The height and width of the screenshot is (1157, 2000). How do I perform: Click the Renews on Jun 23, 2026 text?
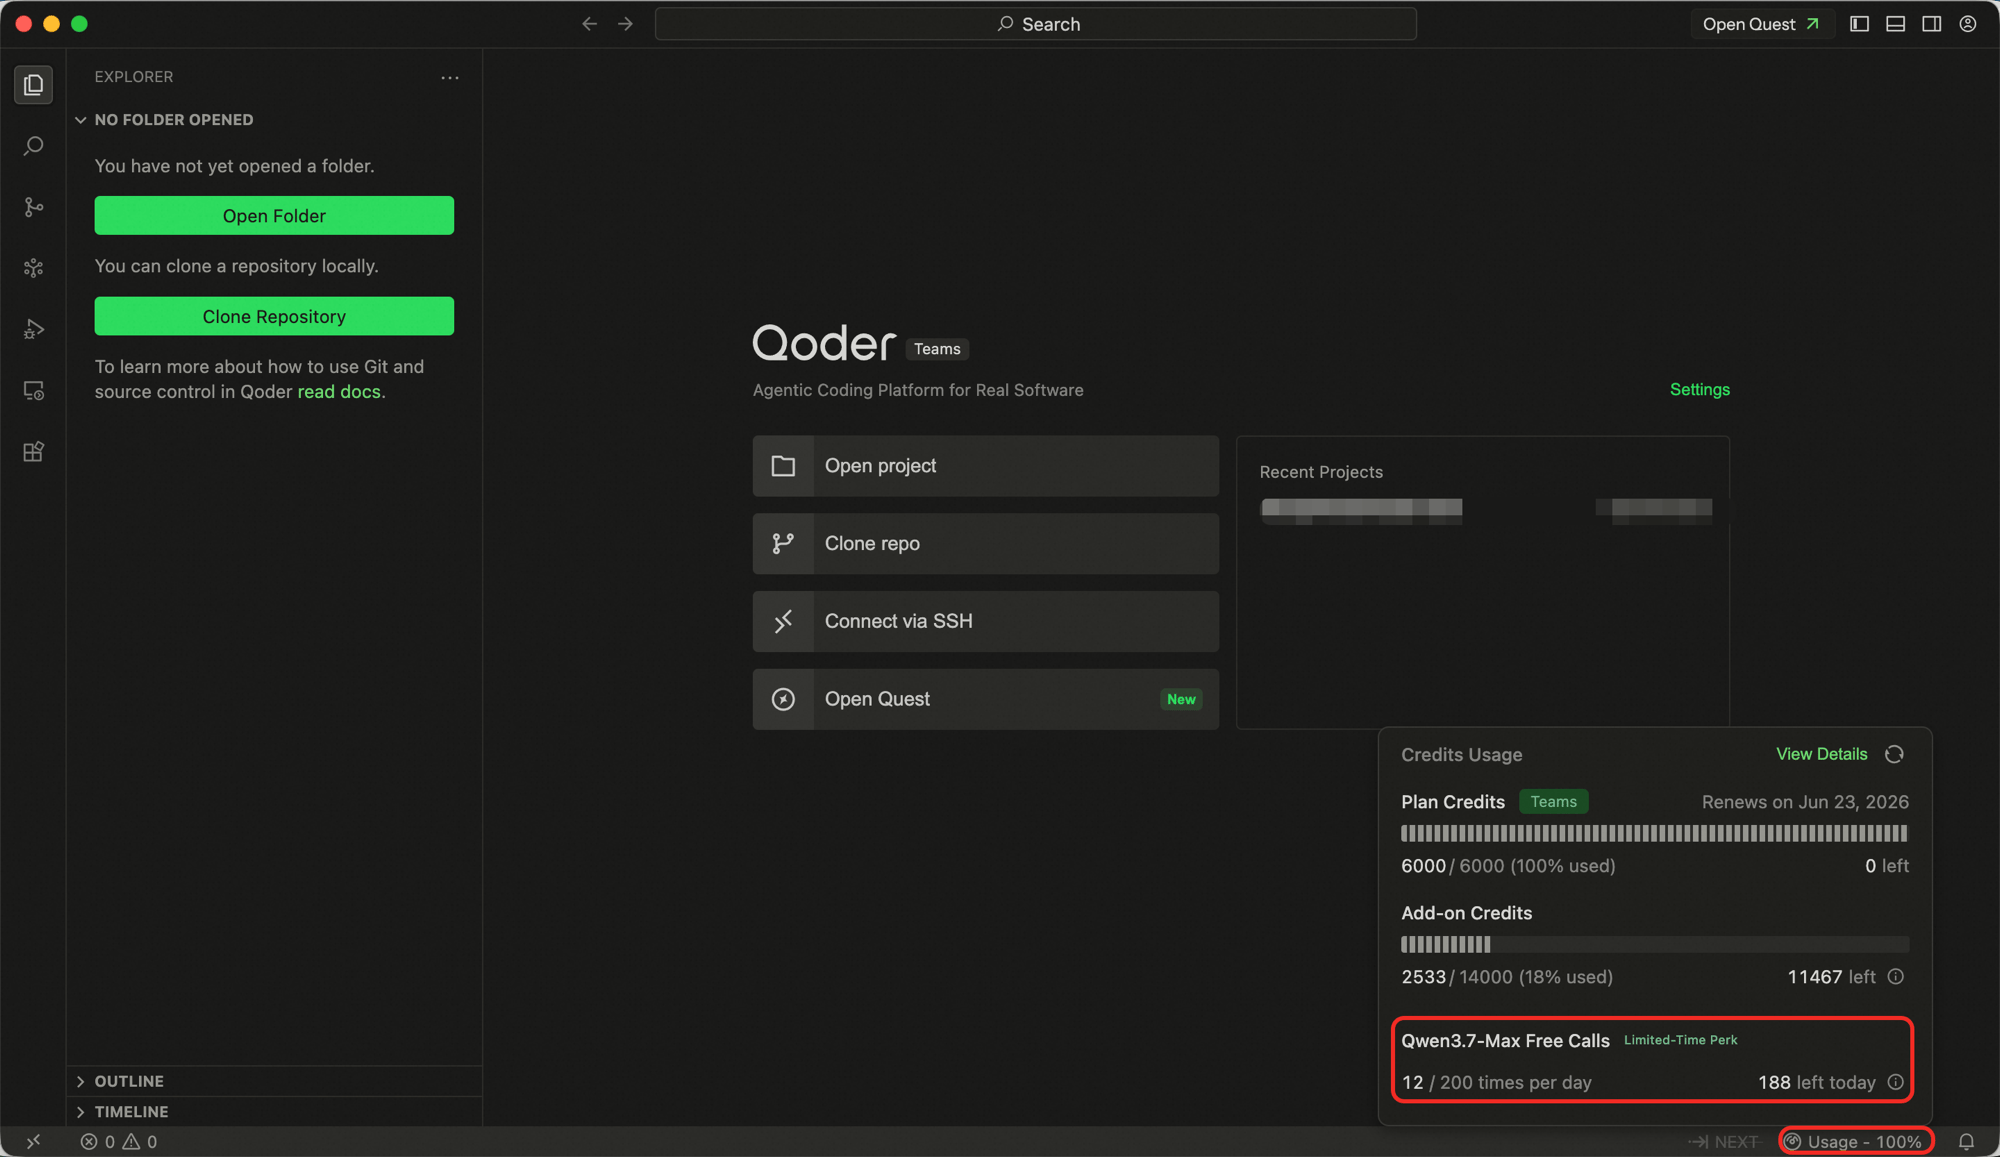click(x=1805, y=802)
